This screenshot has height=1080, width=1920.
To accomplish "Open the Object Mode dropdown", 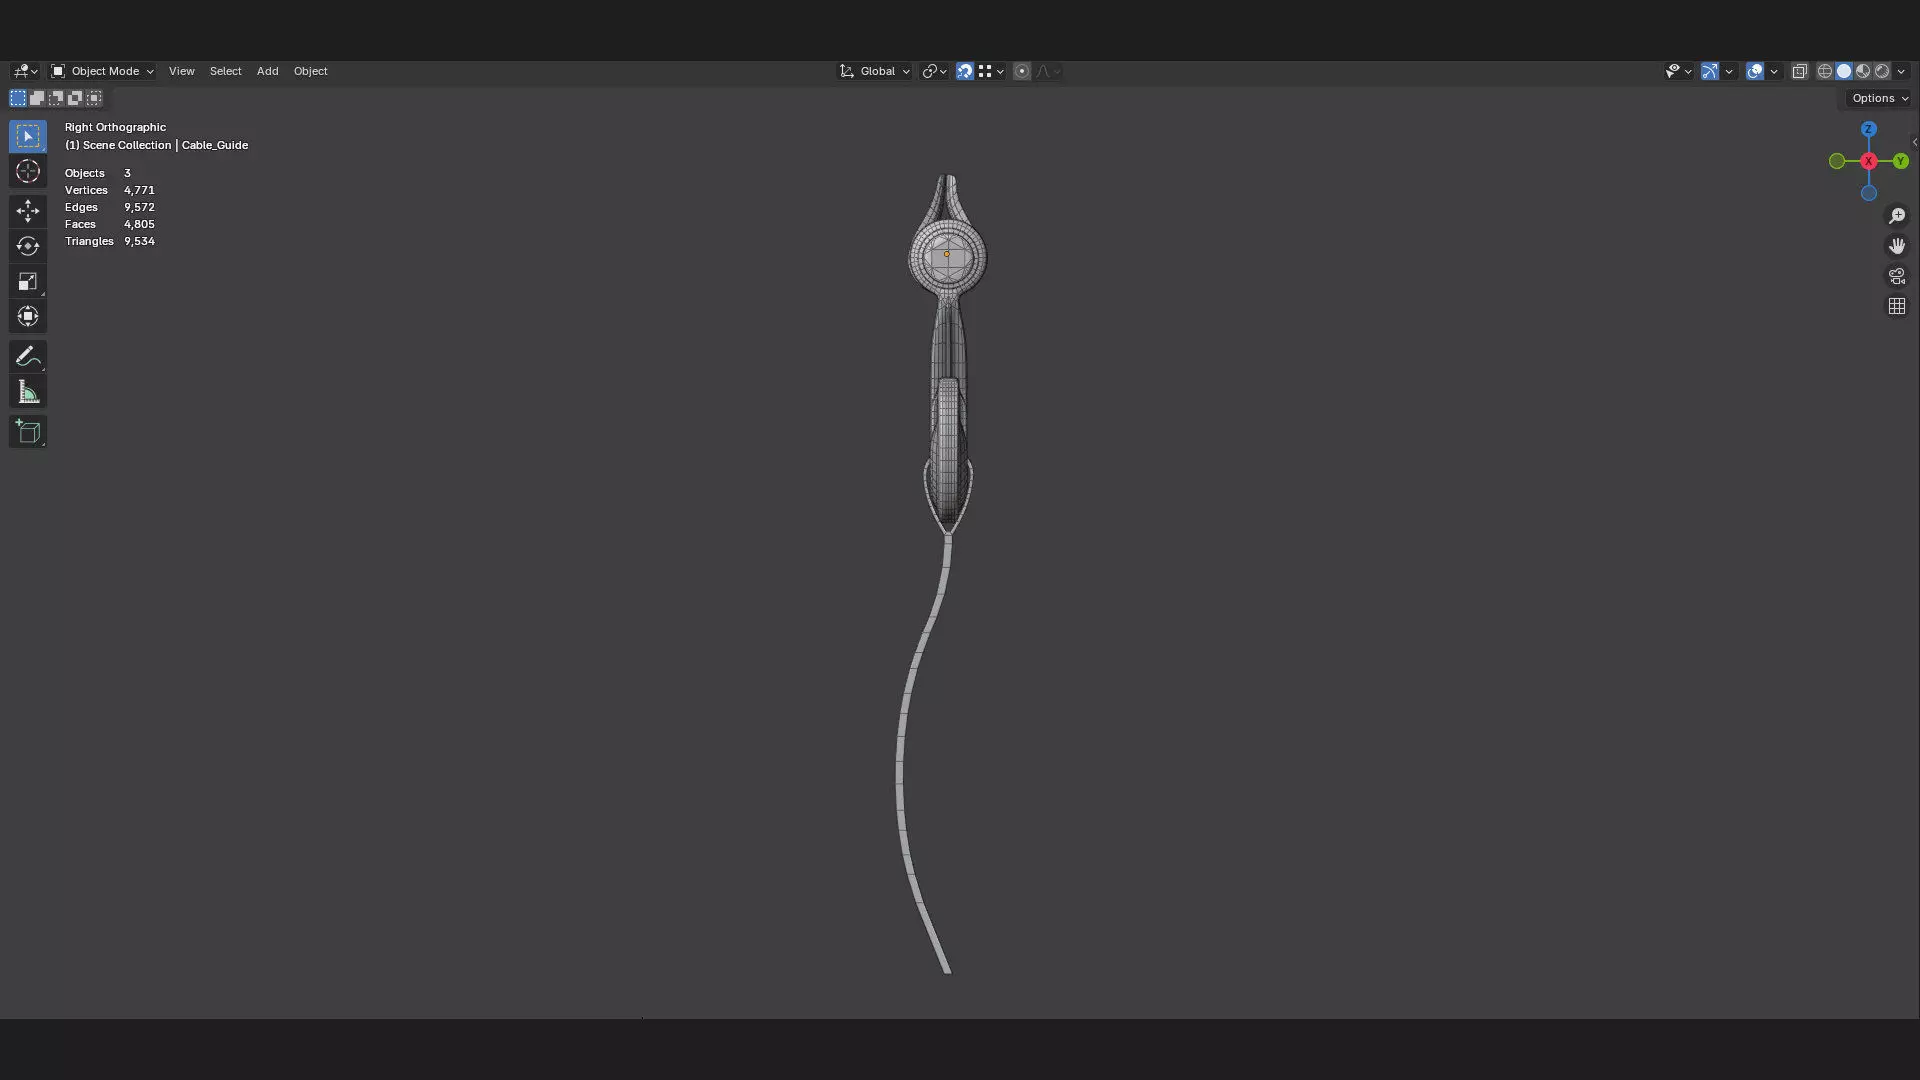I will click(x=103, y=71).
